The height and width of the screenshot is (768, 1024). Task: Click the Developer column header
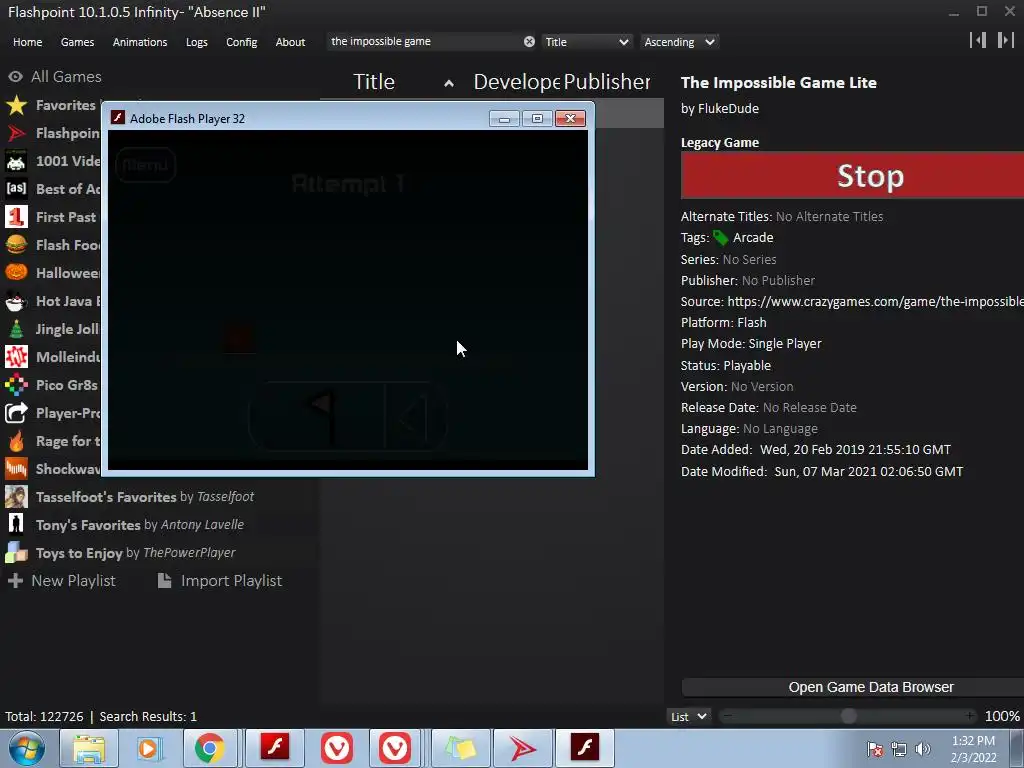[x=516, y=82]
